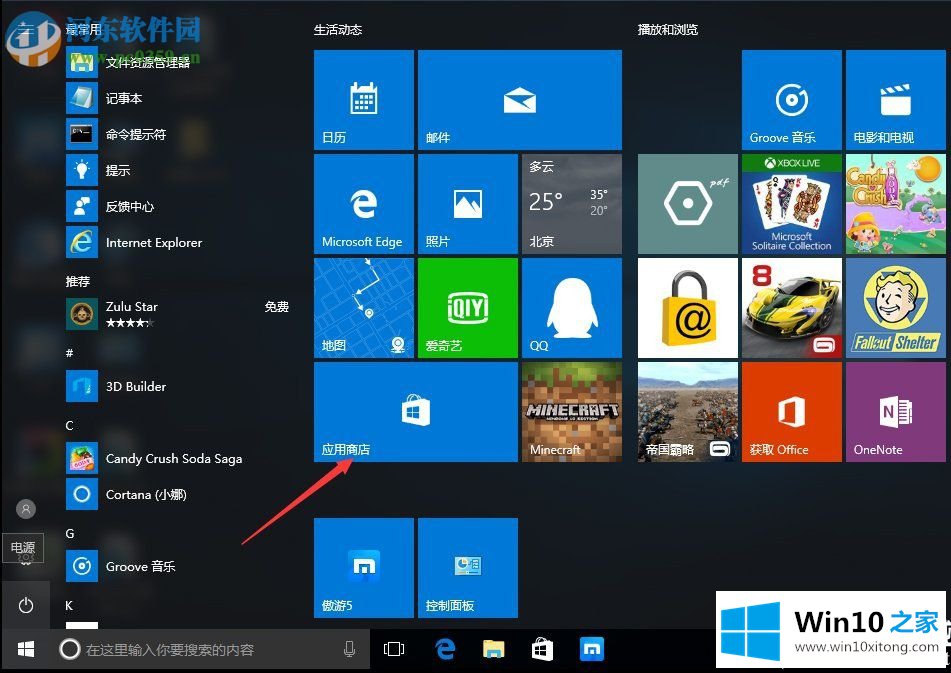Screen dimensions: 951x673
Task: Click the C section letter header
Action: click(x=70, y=425)
